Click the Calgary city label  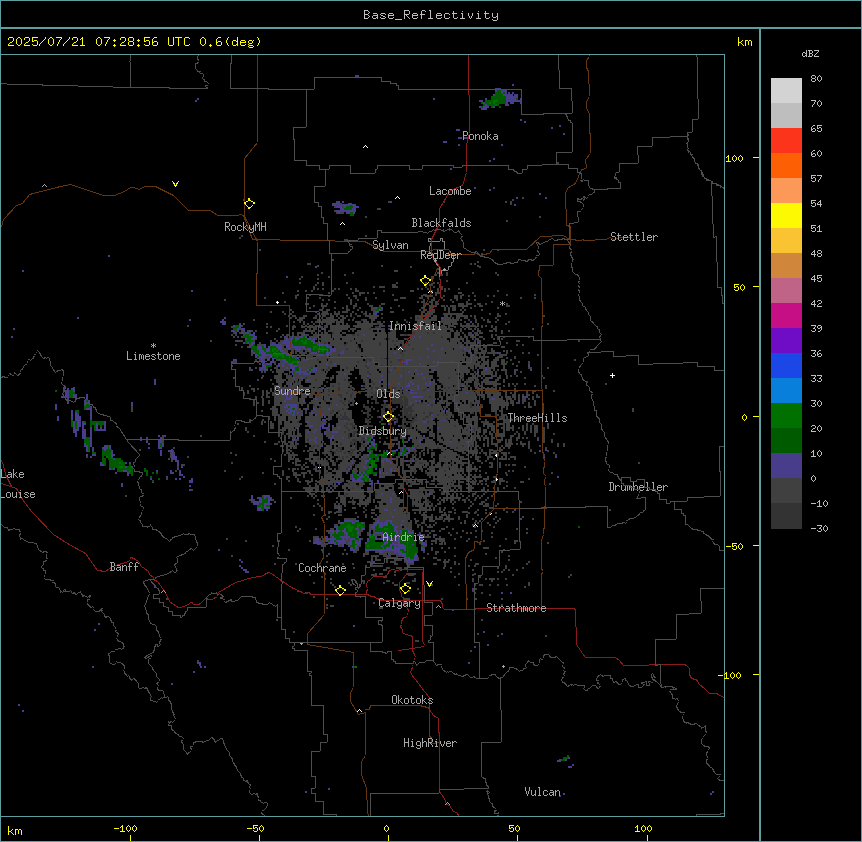pyautogui.click(x=399, y=603)
